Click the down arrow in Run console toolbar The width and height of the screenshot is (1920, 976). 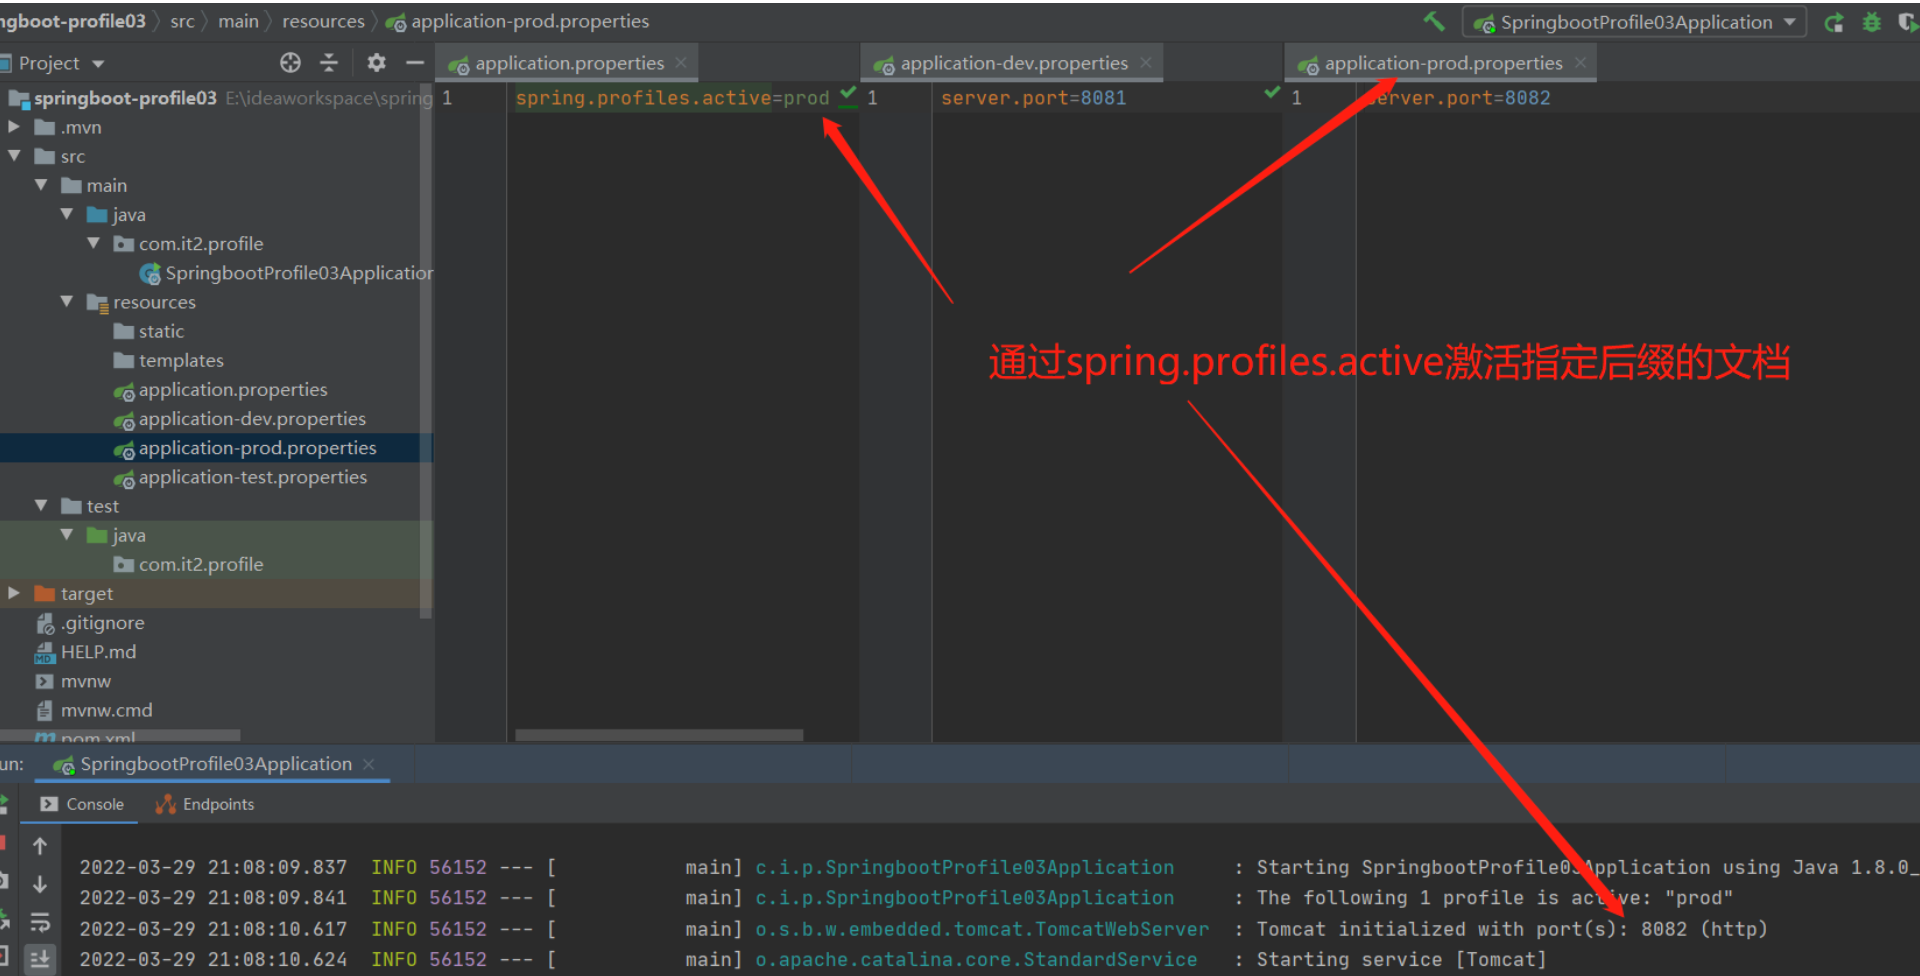[x=40, y=884]
